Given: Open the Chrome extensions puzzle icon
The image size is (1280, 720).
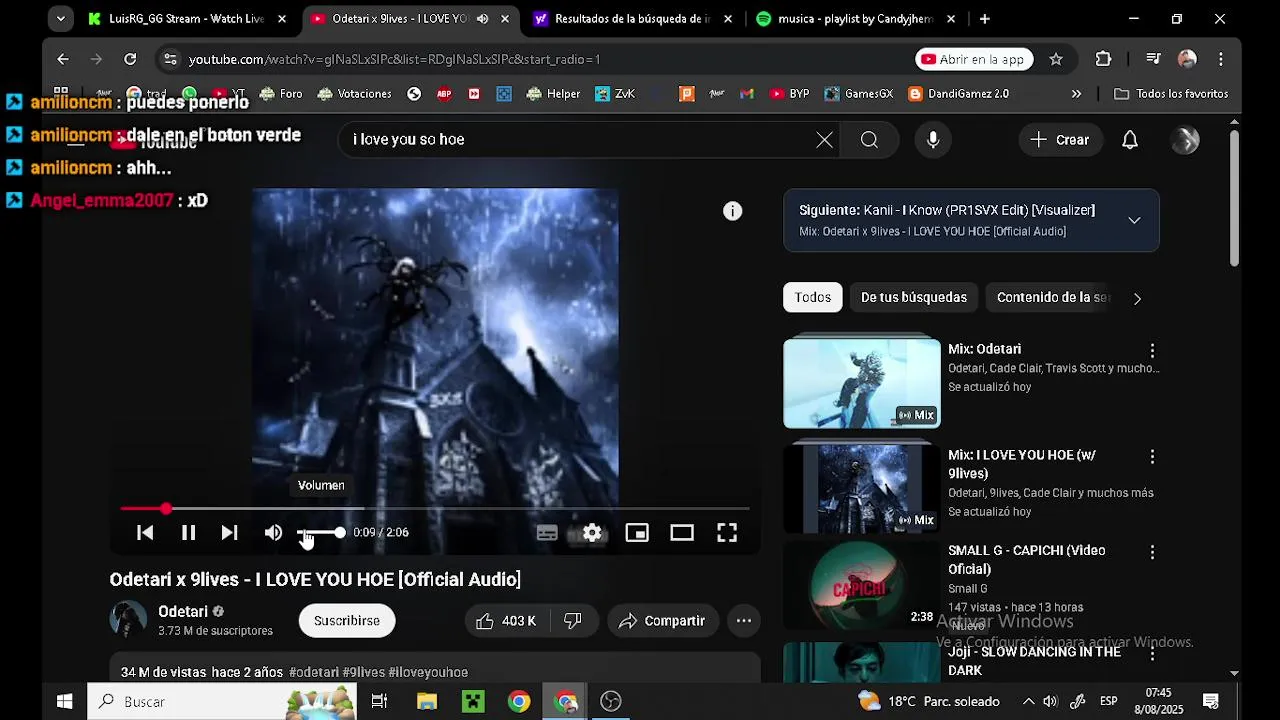Looking at the screenshot, I should [x=1103, y=59].
